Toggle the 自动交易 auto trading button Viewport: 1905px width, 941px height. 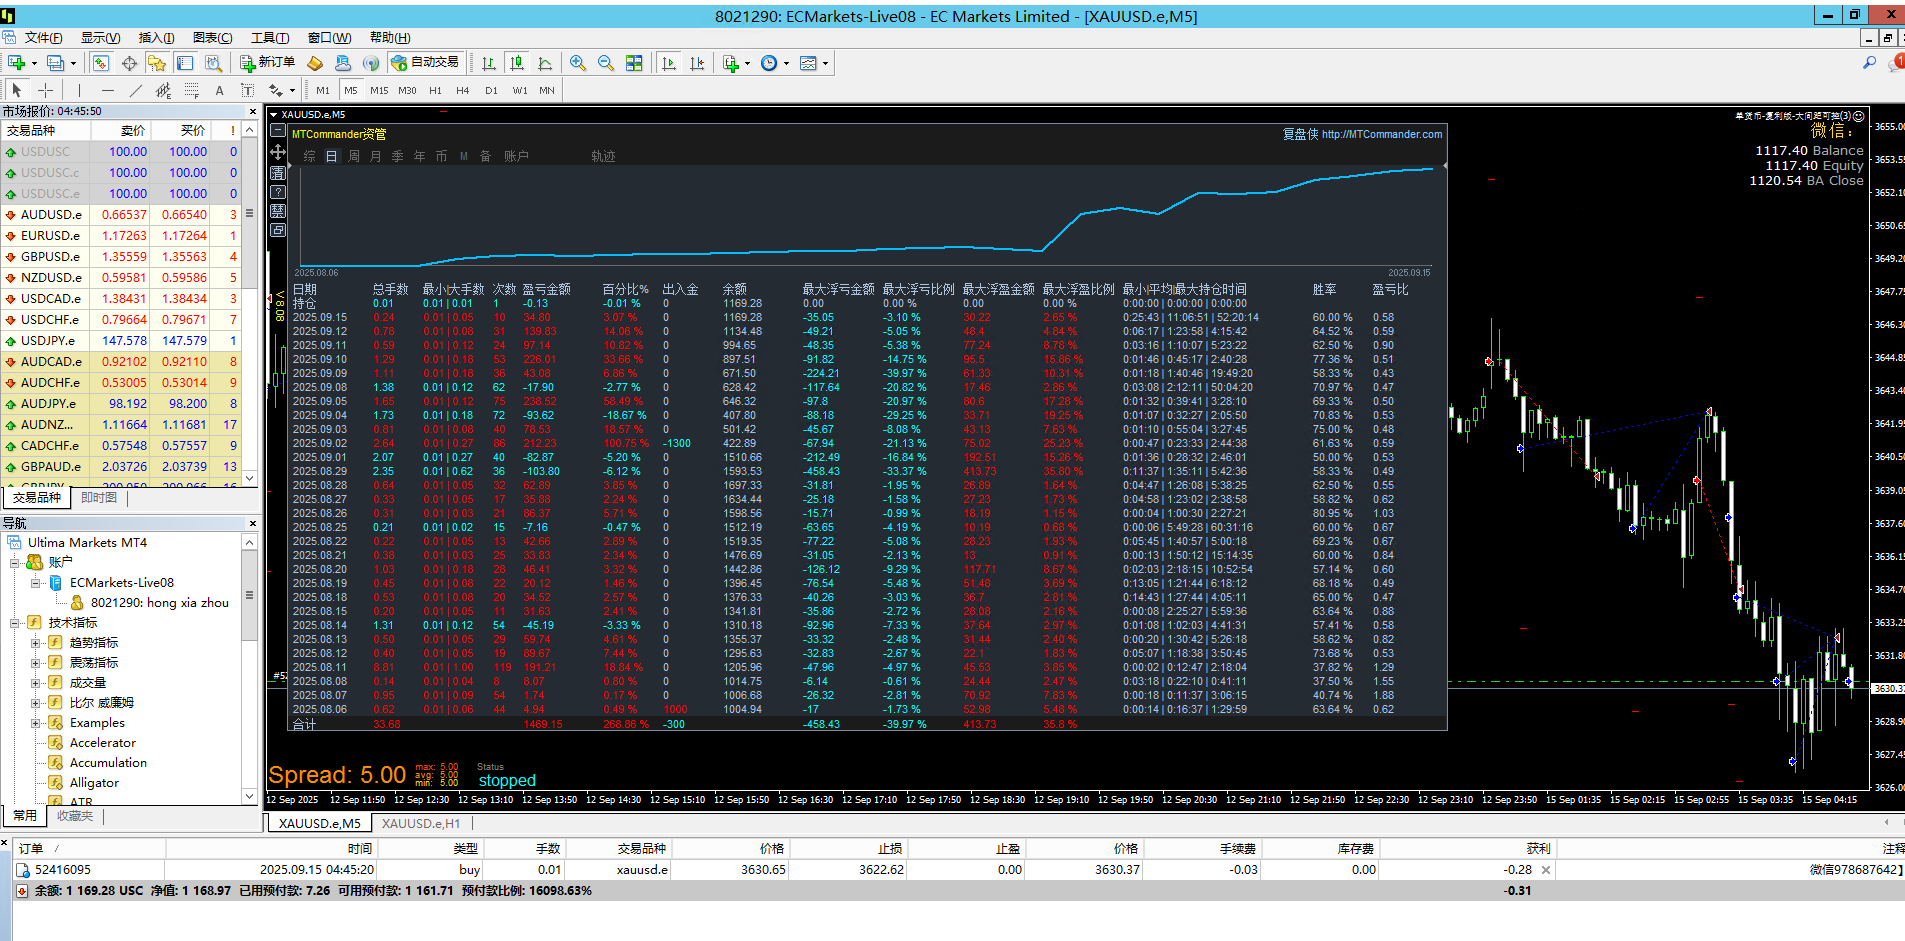pyautogui.click(x=425, y=63)
